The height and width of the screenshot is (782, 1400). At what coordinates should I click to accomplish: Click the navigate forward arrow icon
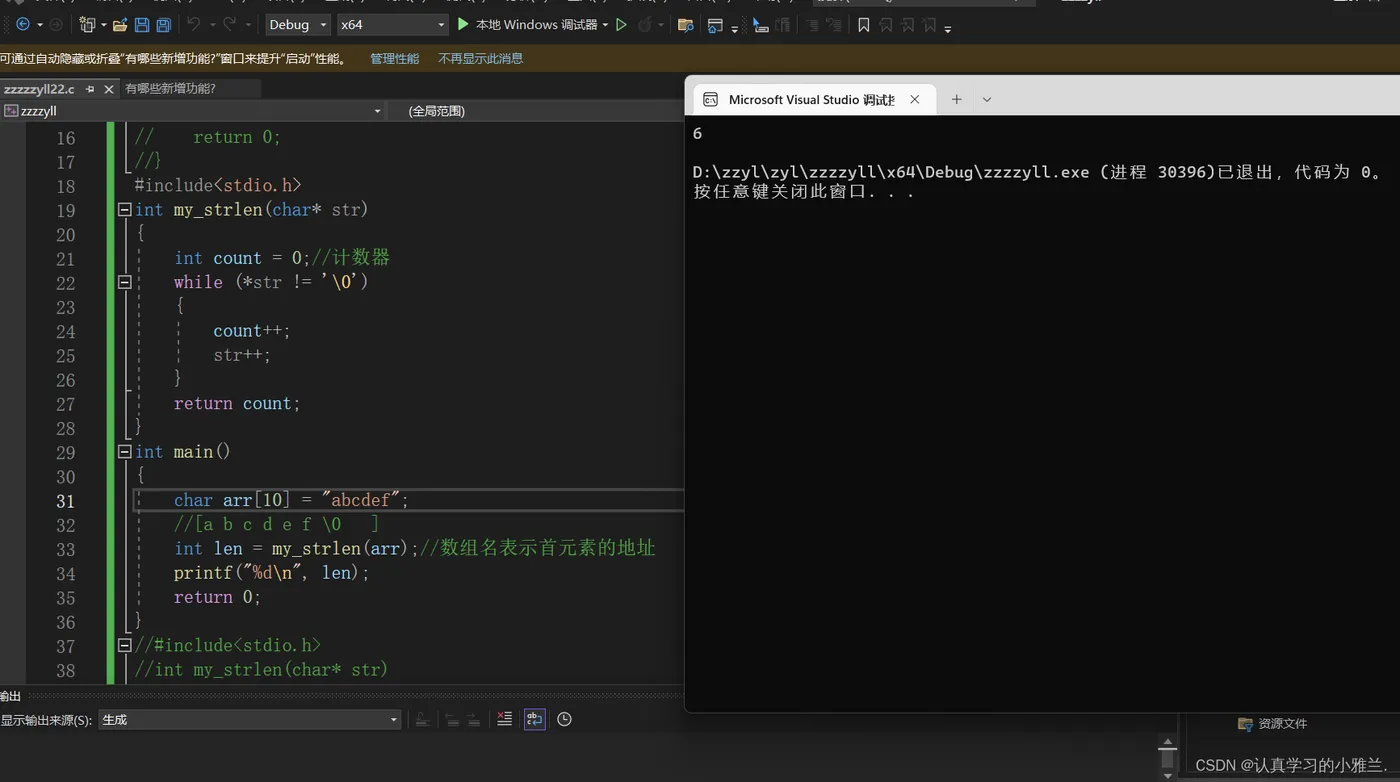[56, 24]
